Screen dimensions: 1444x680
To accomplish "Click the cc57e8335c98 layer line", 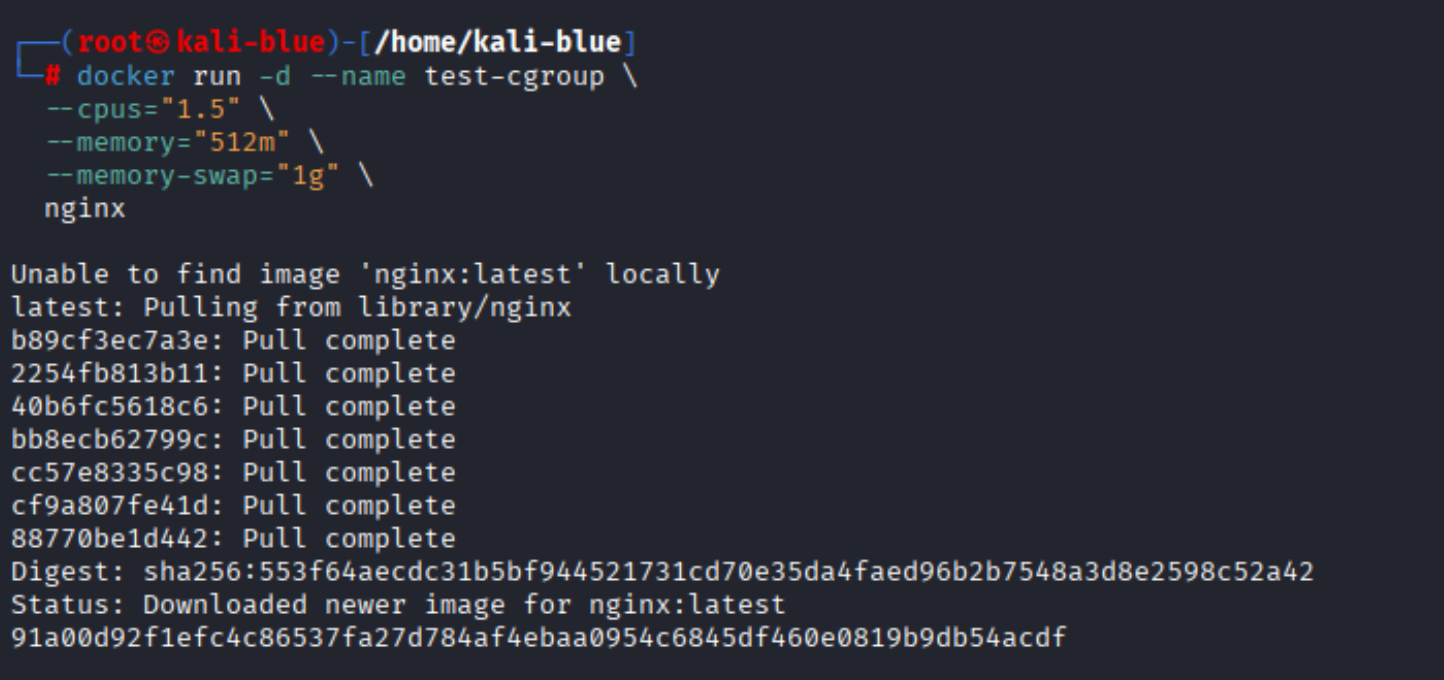I will (x=232, y=472).
